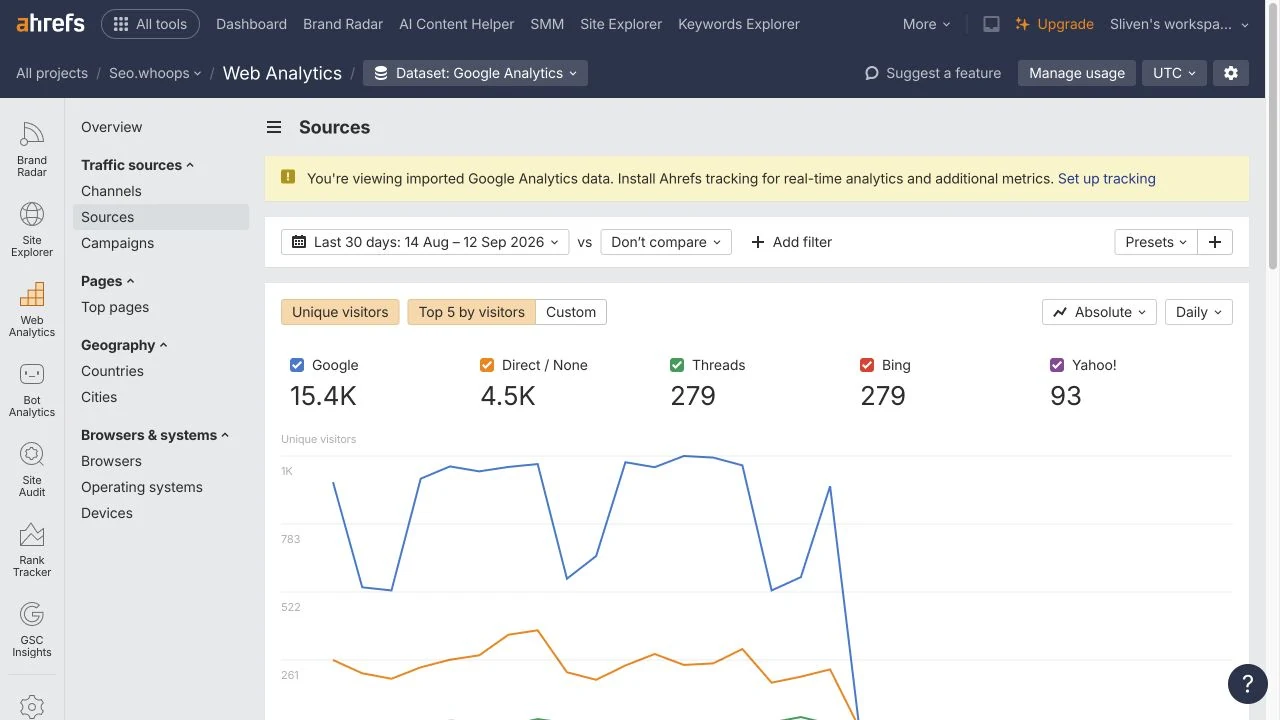Open Cities in side menu
The height and width of the screenshot is (720, 1280).
coord(99,397)
